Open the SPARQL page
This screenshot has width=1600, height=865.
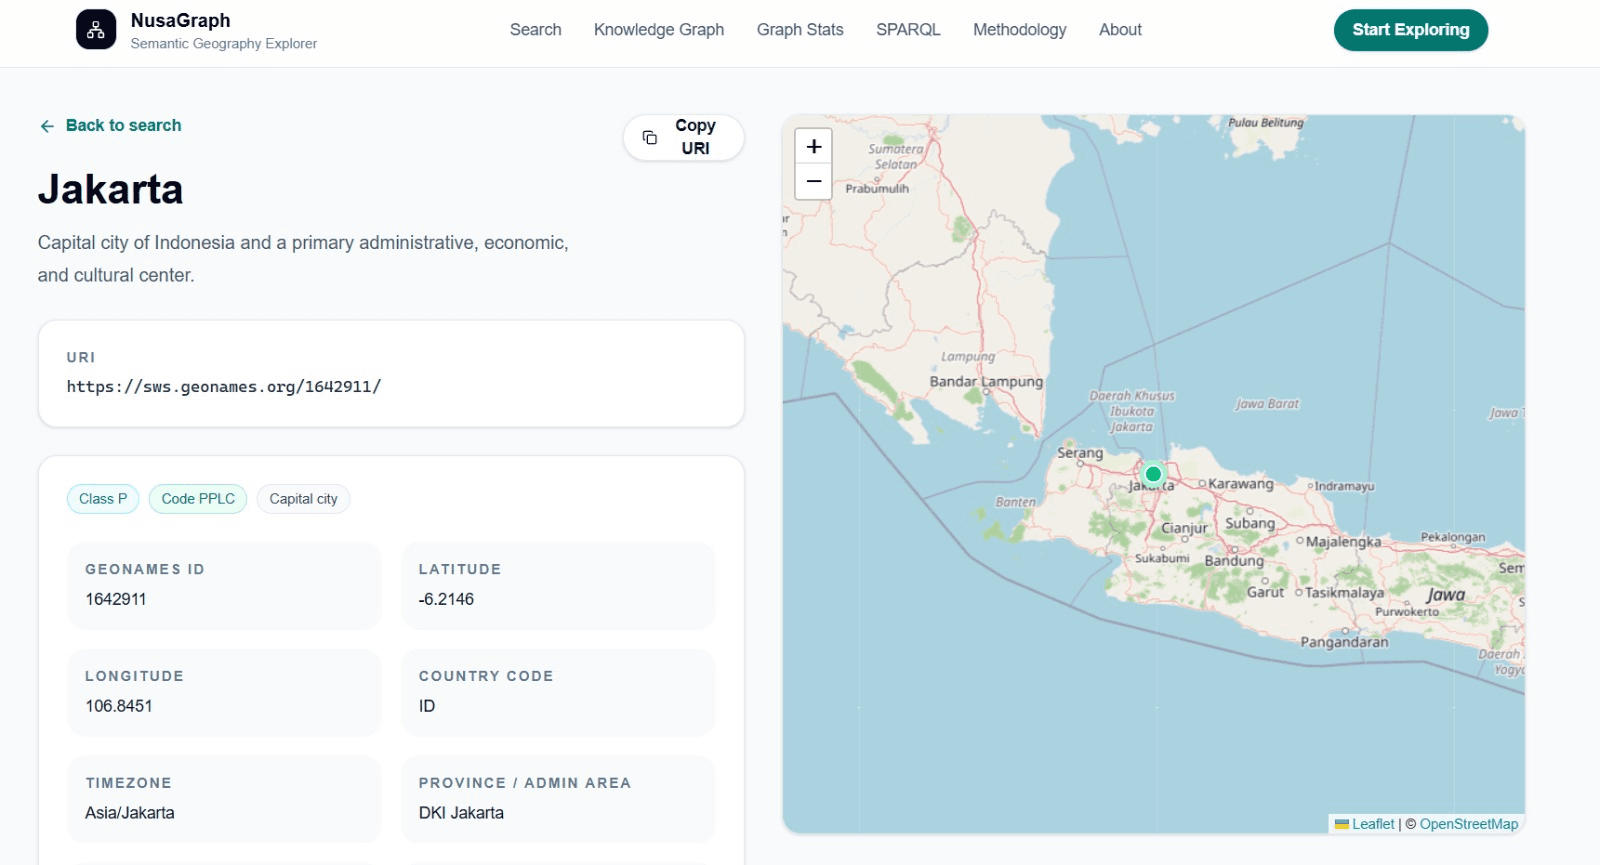tap(908, 30)
